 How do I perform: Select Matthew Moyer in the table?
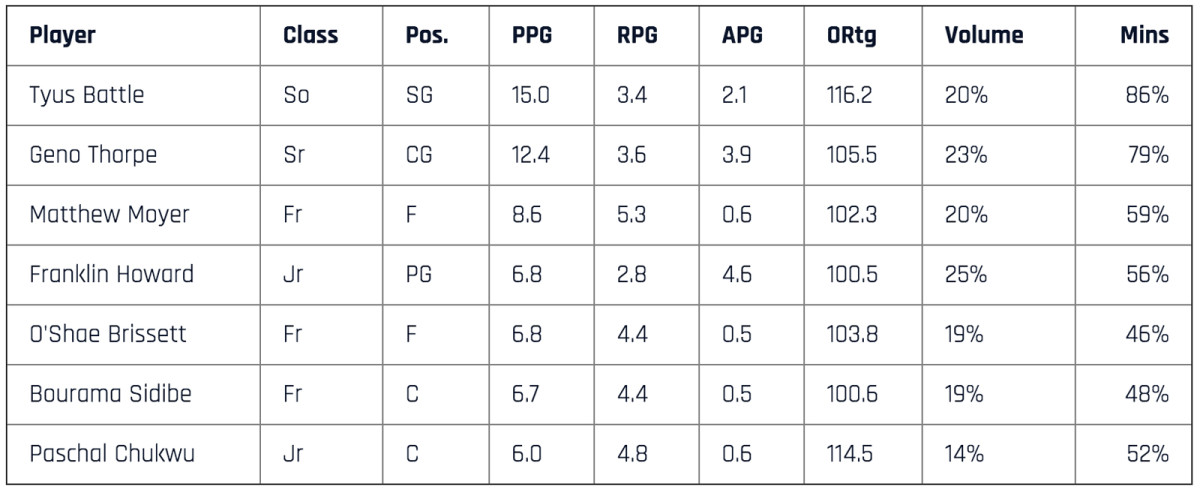click(x=109, y=215)
